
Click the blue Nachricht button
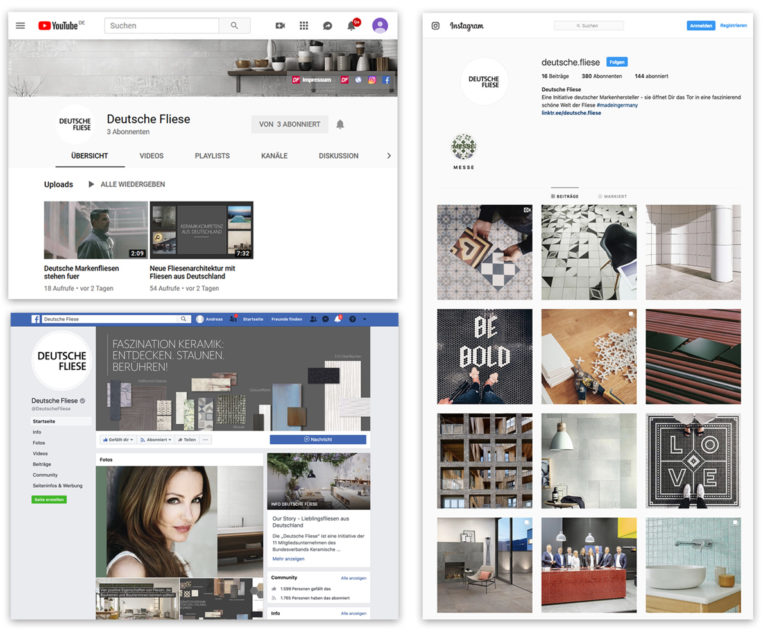[x=318, y=440]
